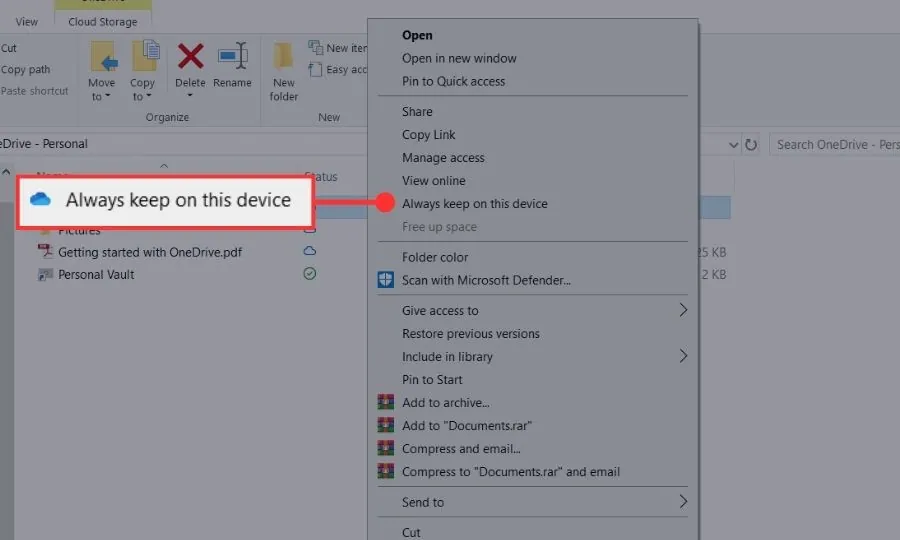The width and height of the screenshot is (900, 540).
Task: Click the Status column header
Action: (x=321, y=176)
